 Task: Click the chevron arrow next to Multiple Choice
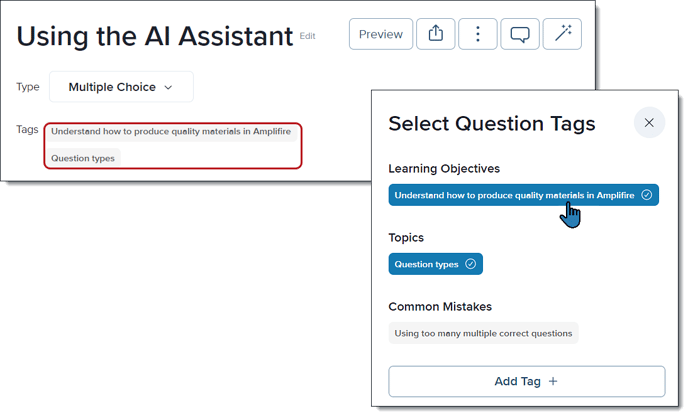click(x=168, y=87)
